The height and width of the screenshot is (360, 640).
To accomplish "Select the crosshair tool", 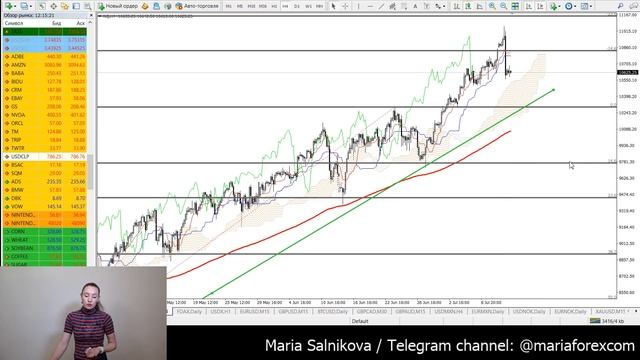I will point(345,6).
